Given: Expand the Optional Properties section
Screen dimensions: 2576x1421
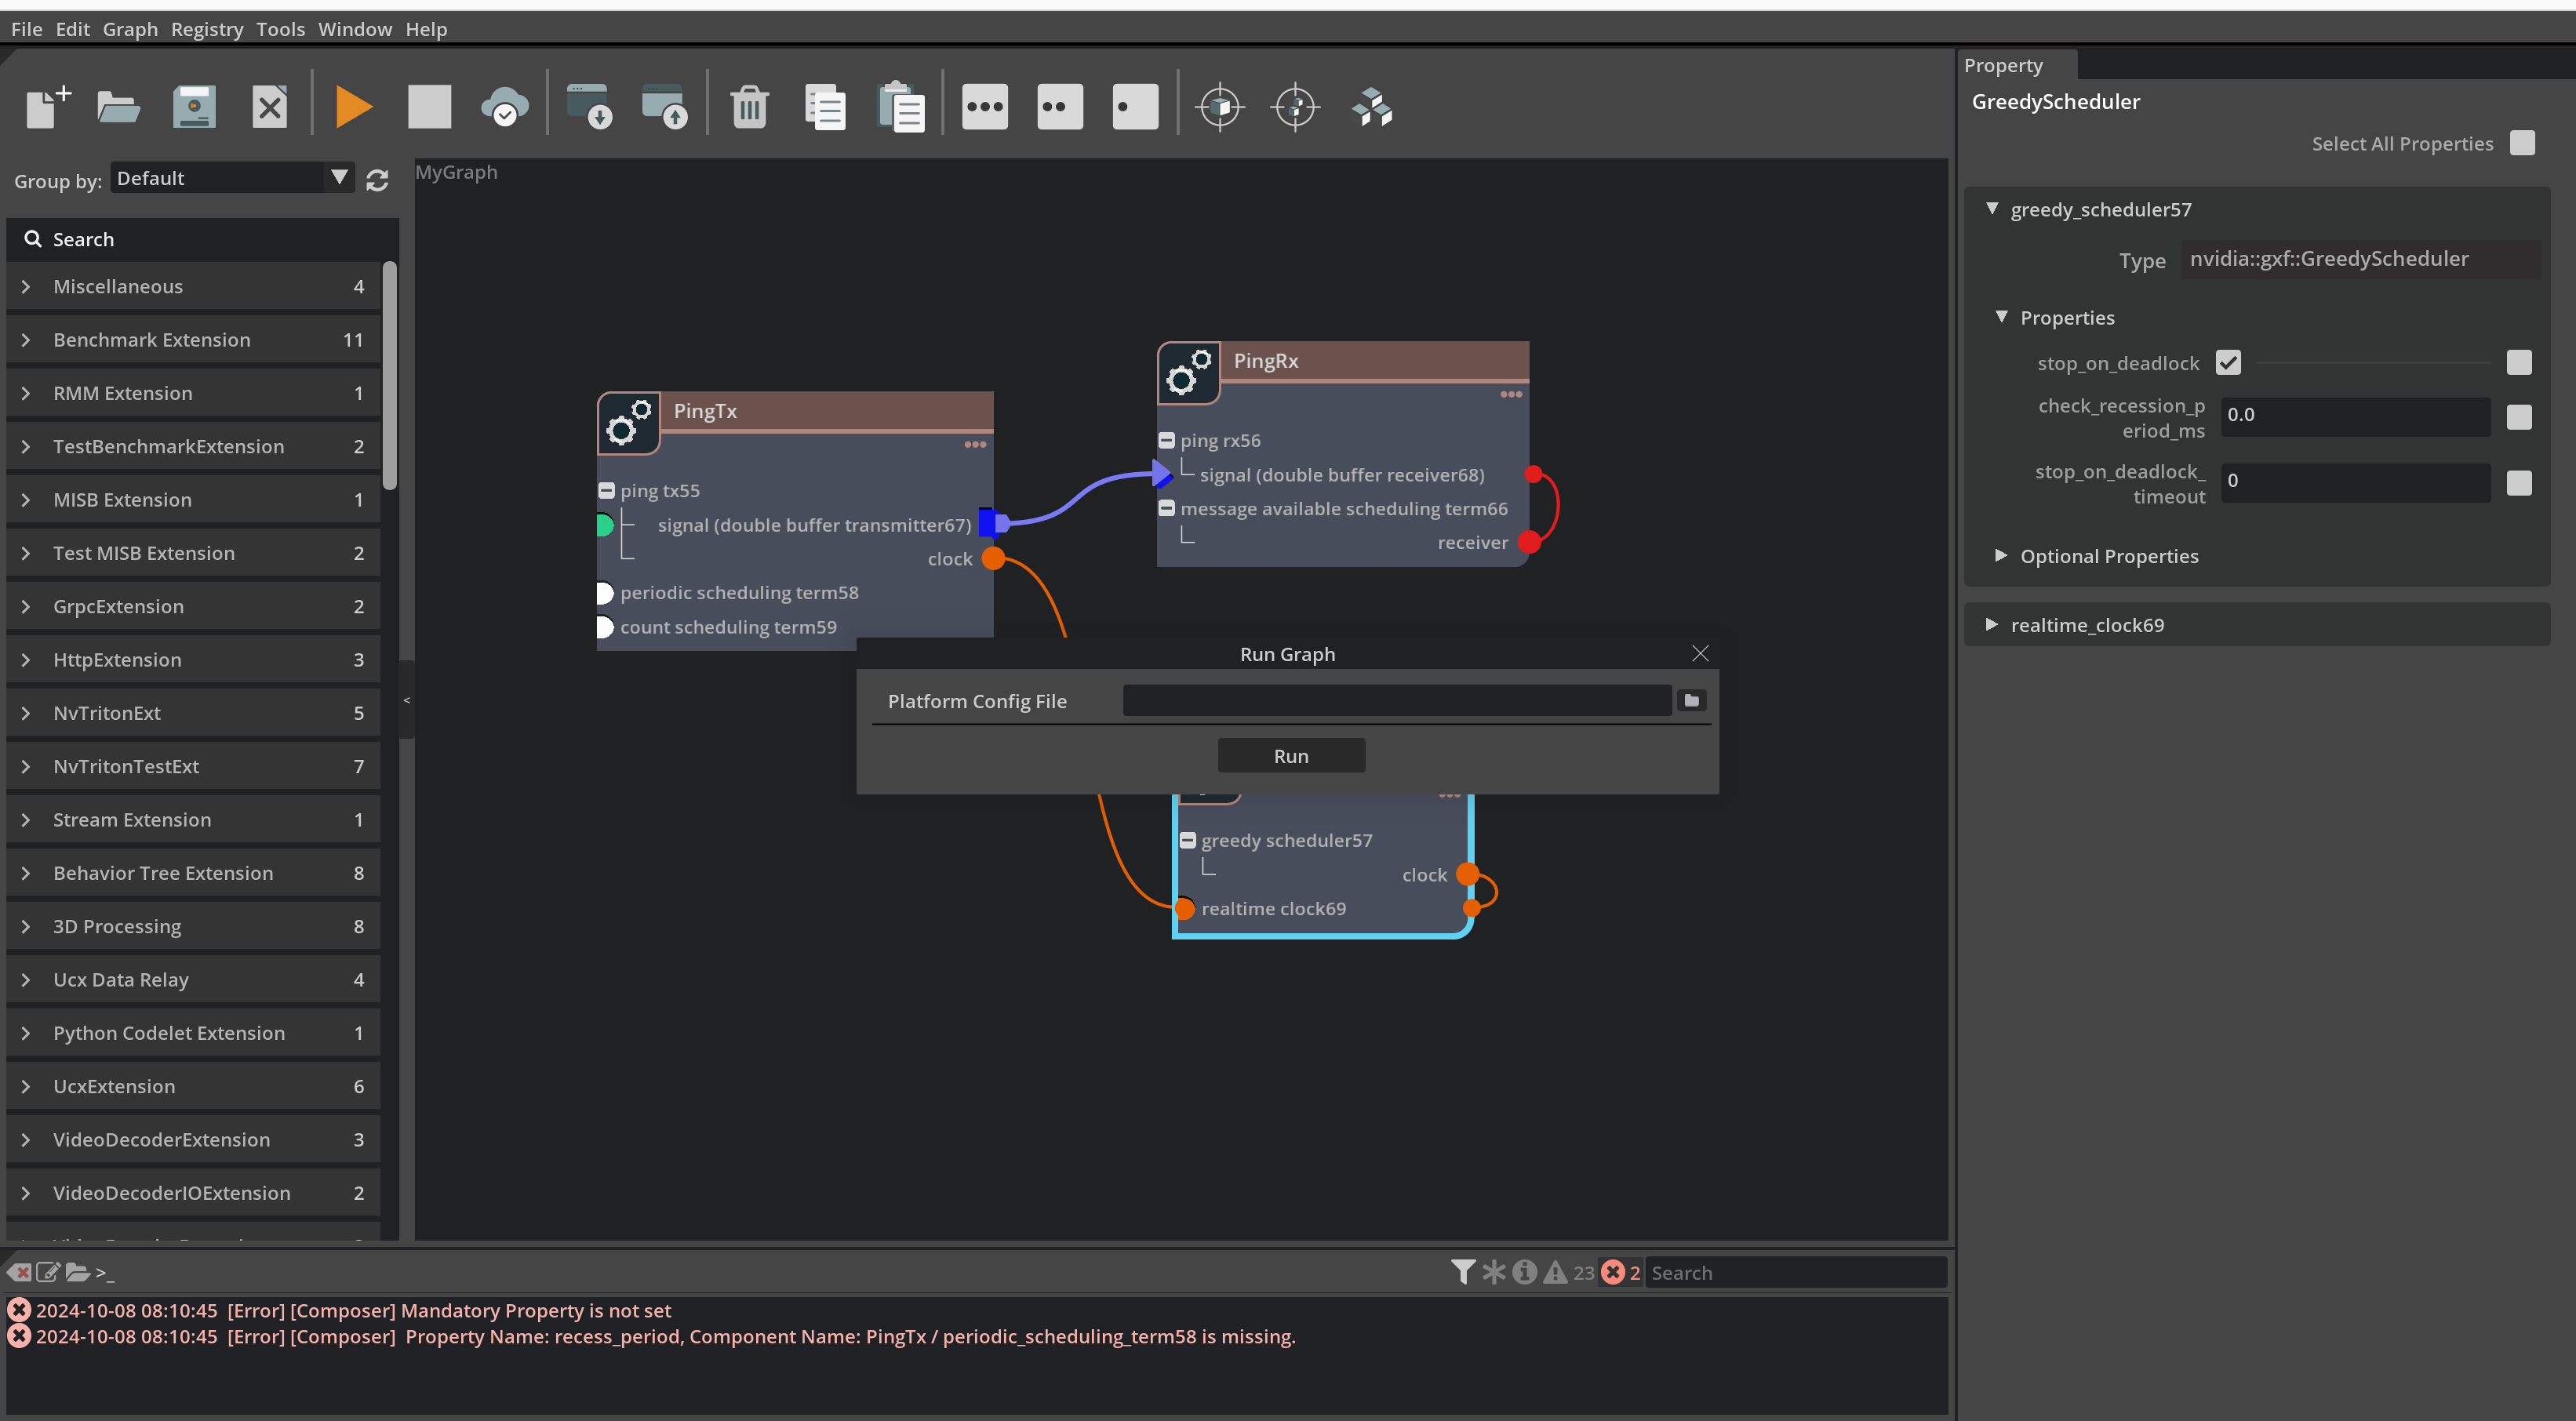Looking at the screenshot, I should pyautogui.click(x=2001, y=555).
